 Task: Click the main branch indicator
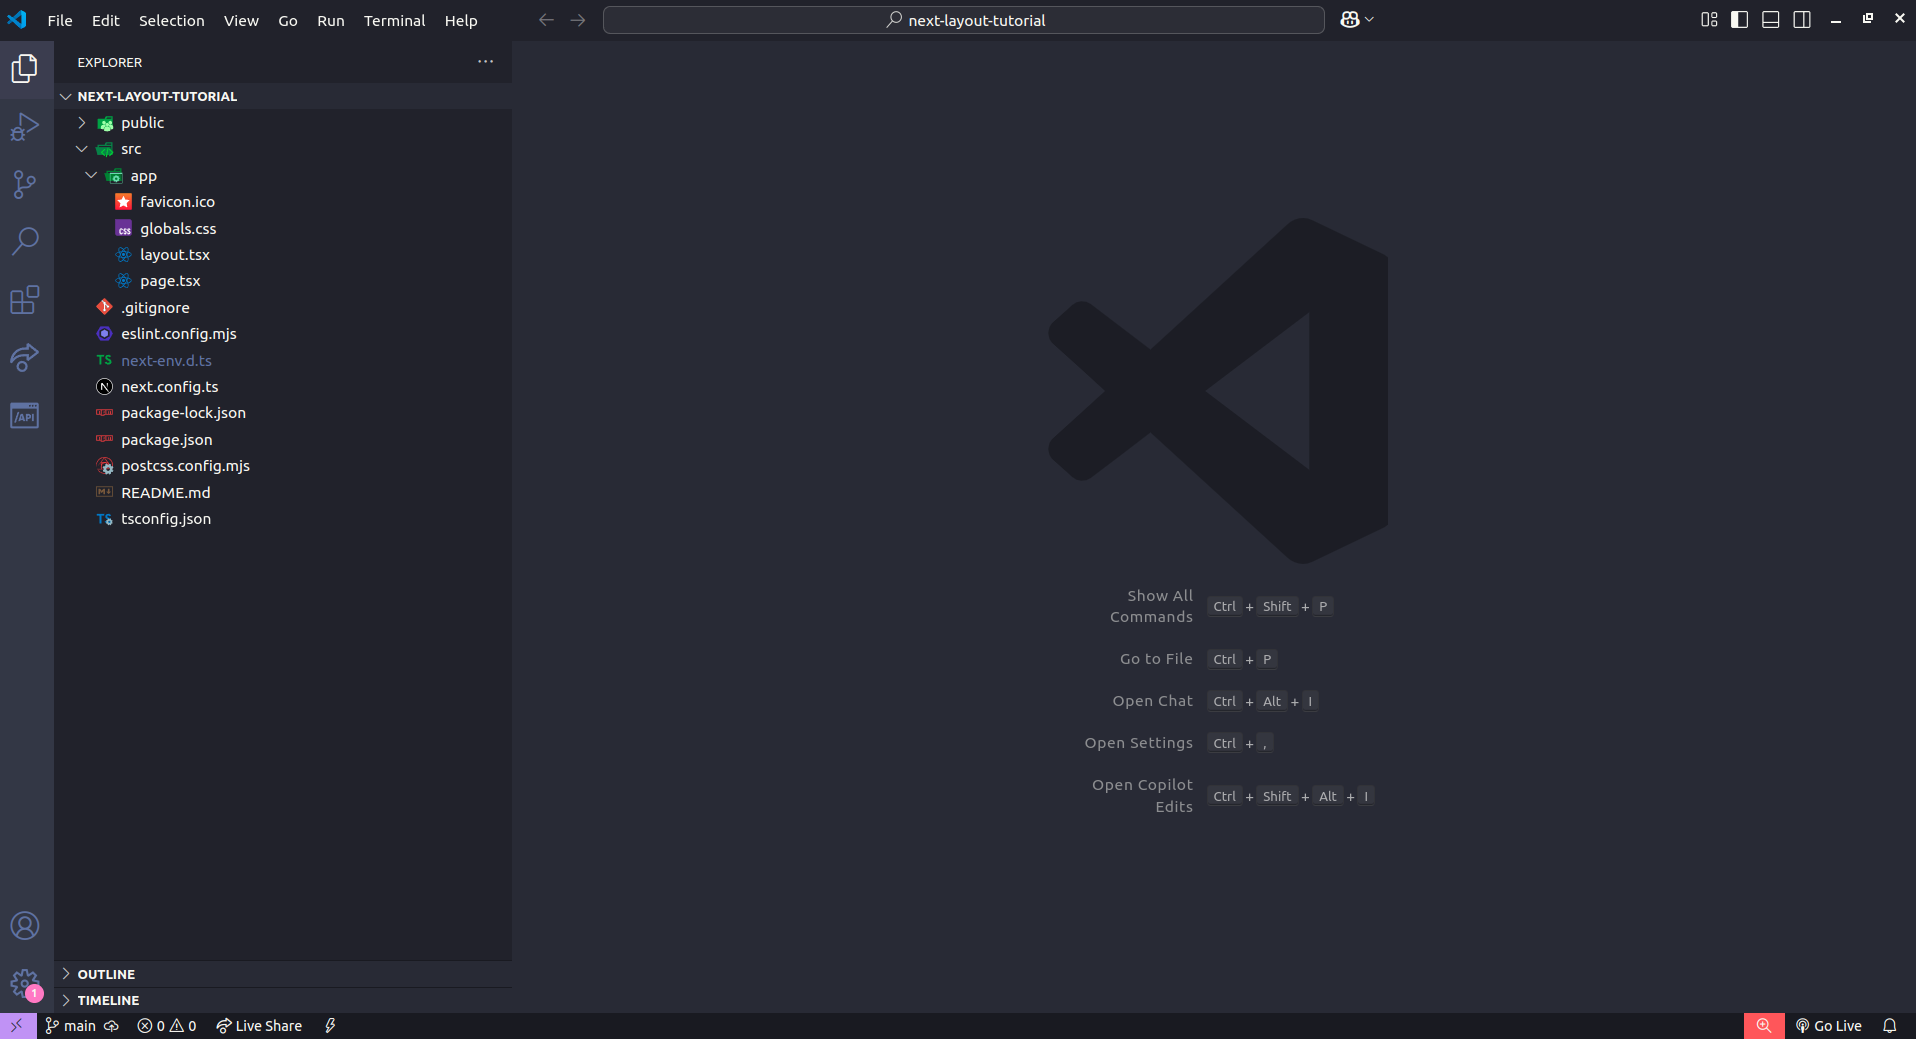(x=70, y=1026)
